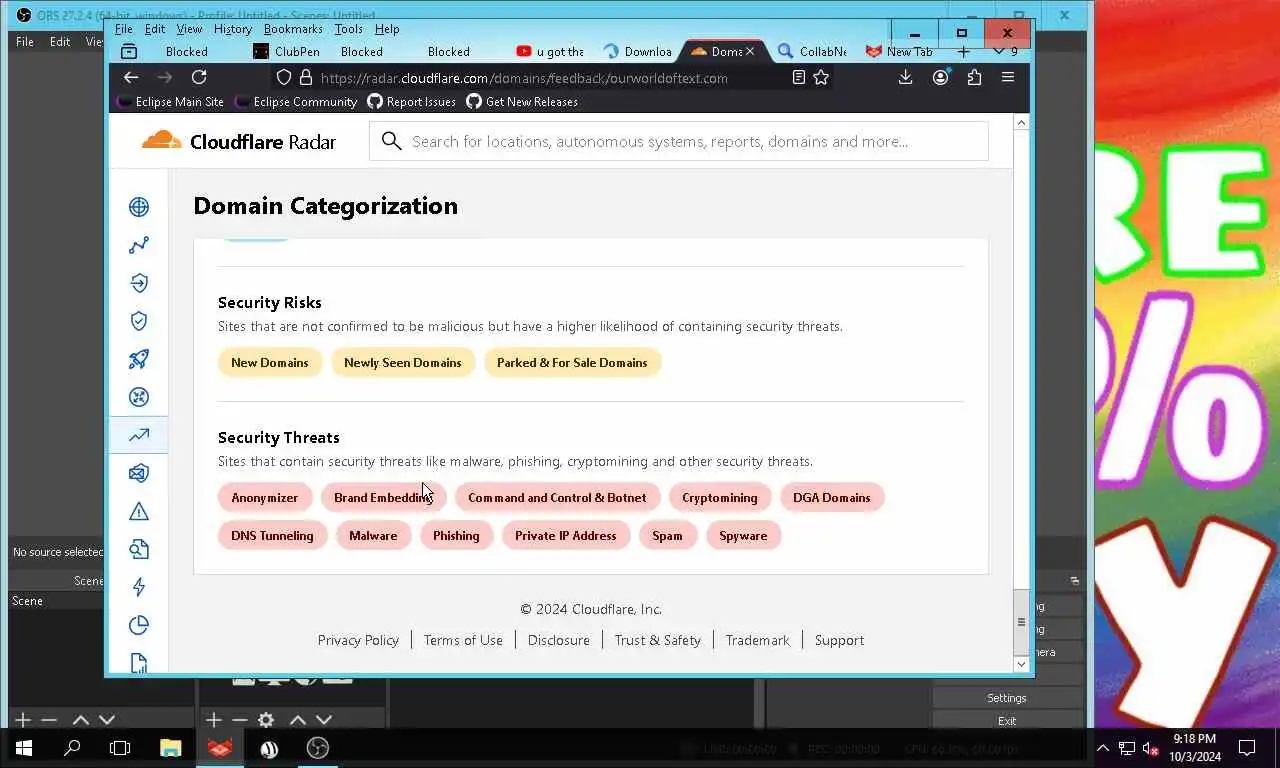1280x768 pixels.
Task: Select the DNS Tunneling tag
Action: (272, 535)
